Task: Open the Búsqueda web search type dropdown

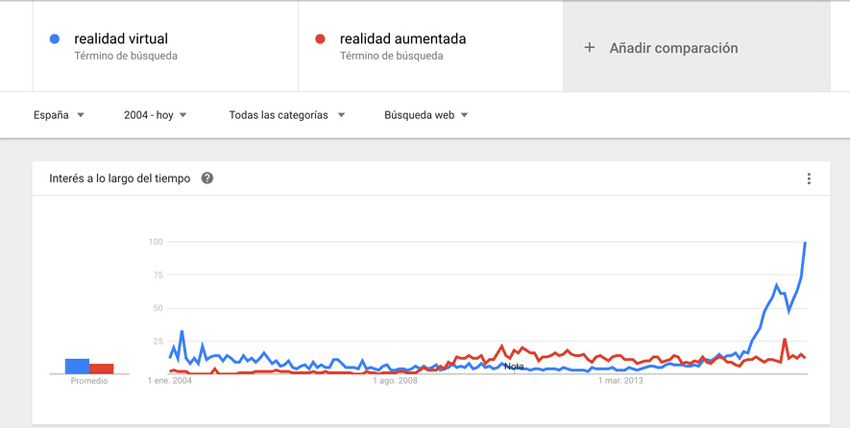Action: click(x=426, y=115)
